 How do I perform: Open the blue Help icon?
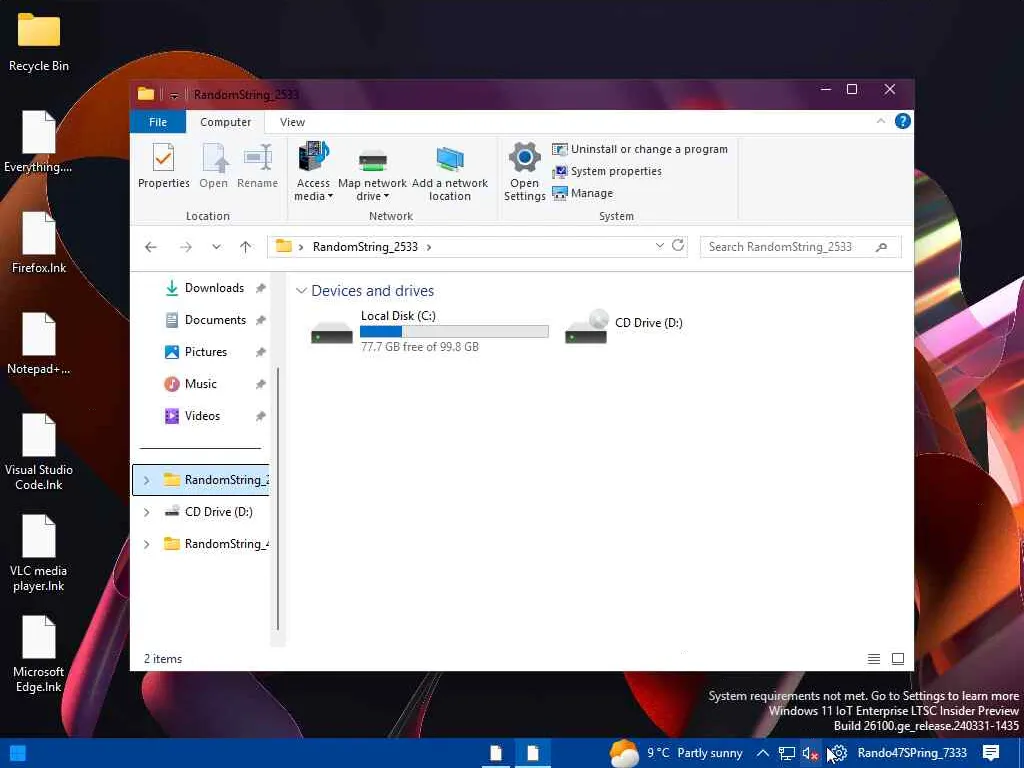point(903,121)
